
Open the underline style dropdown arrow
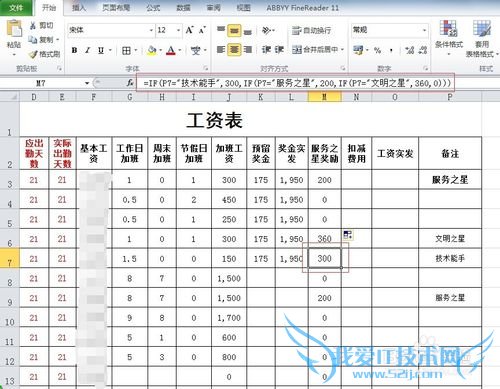(x=110, y=51)
